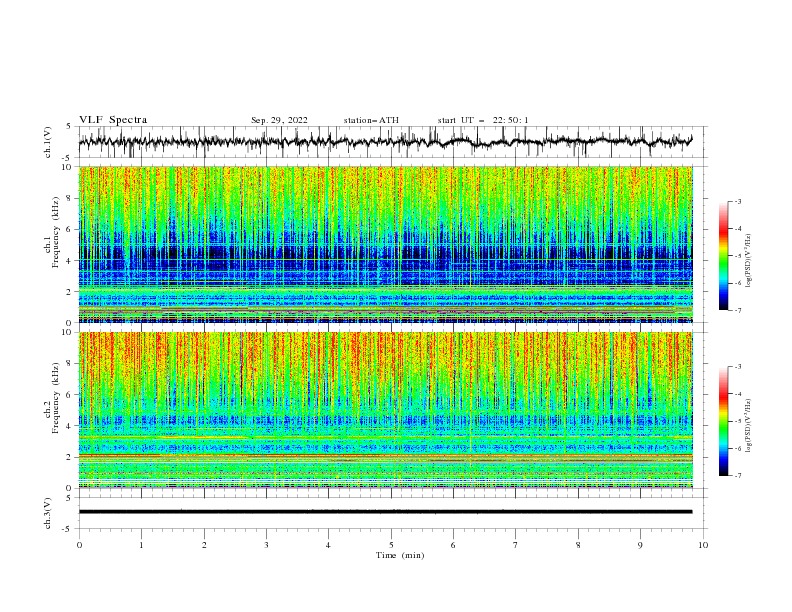Click the date "Sep. 29, 2022"
The width and height of the screenshot is (792, 612).
tap(279, 120)
